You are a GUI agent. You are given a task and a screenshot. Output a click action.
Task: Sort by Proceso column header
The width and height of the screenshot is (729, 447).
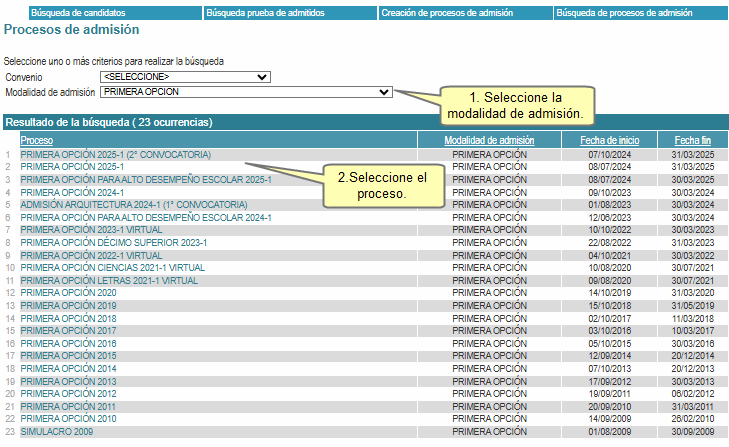coord(37,140)
